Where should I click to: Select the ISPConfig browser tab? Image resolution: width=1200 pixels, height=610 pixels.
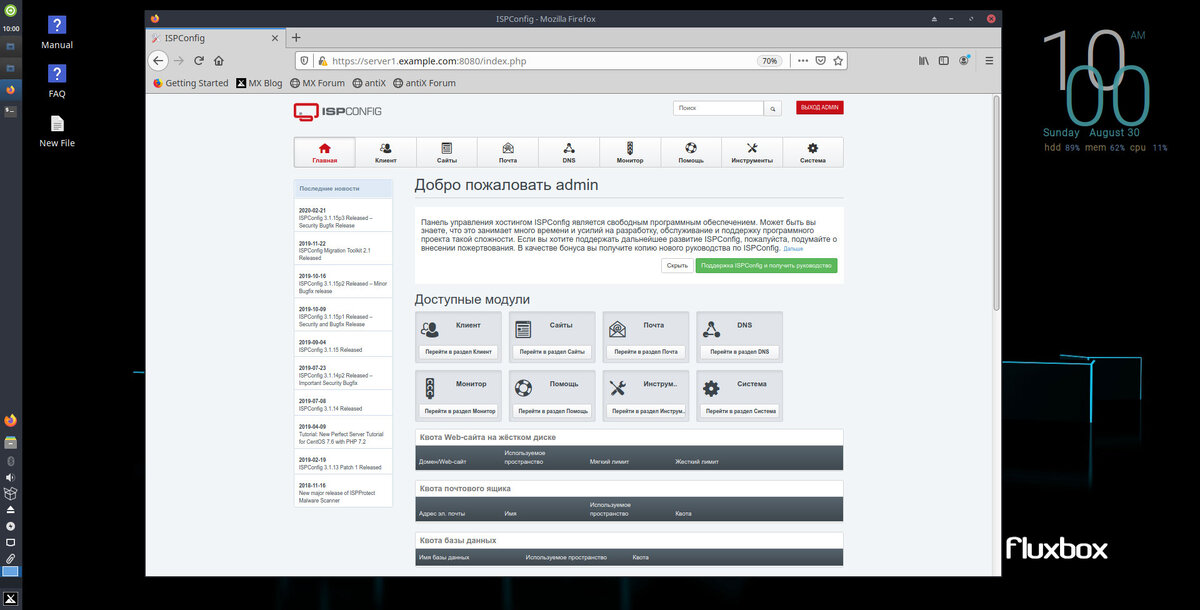[x=215, y=37]
